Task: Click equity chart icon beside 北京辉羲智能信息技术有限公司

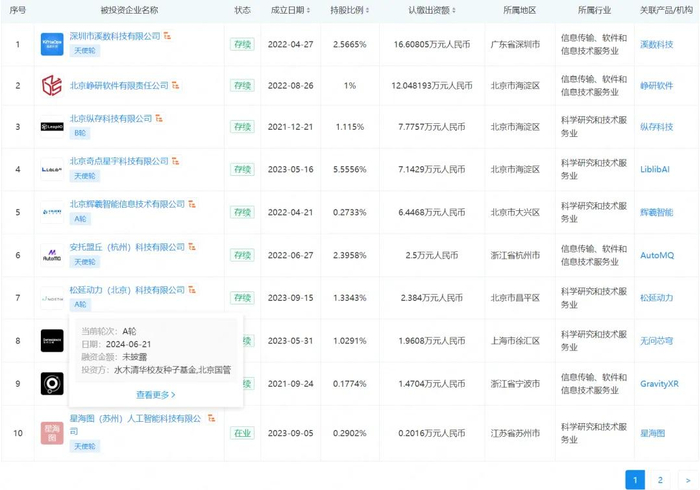Action: [192, 204]
